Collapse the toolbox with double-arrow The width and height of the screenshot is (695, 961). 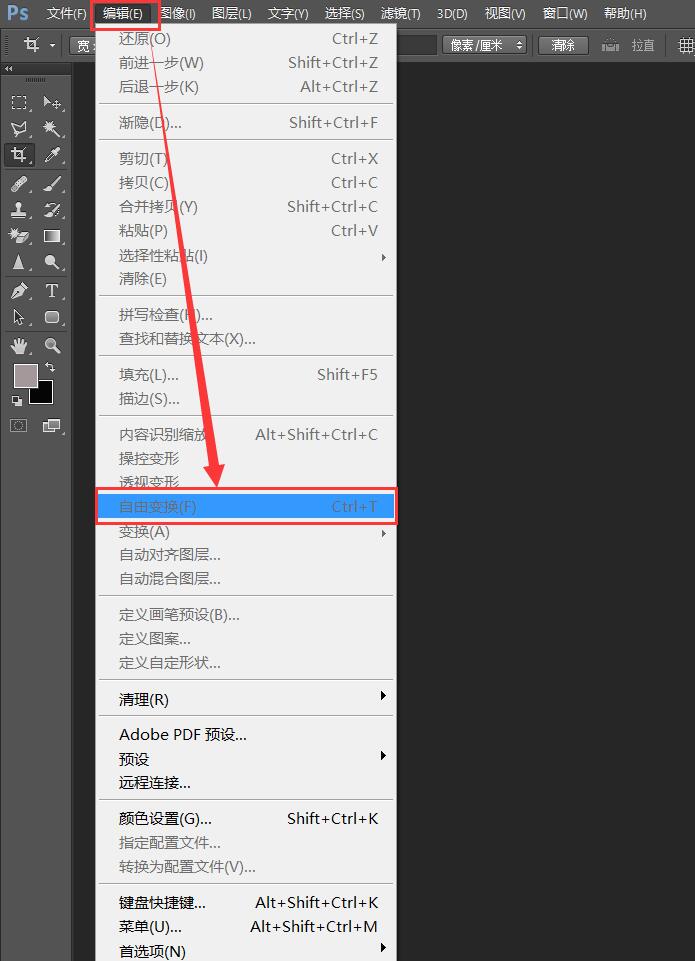pyautogui.click(x=9, y=69)
